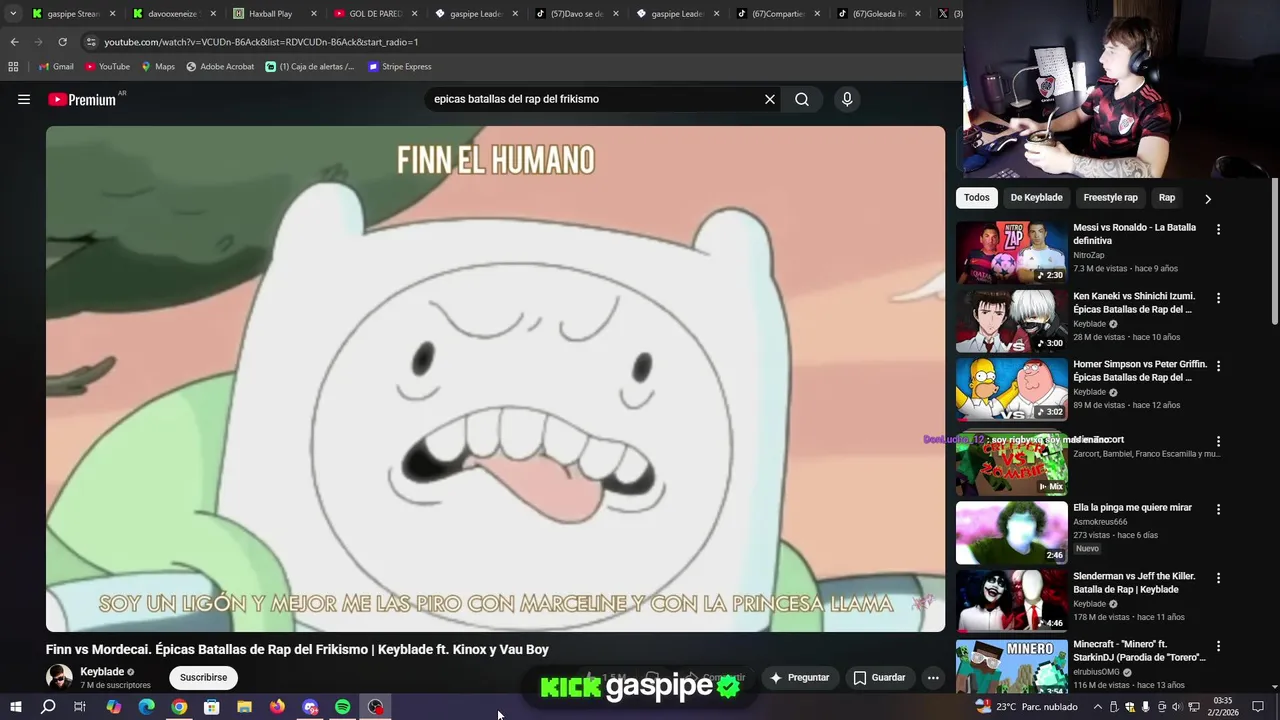Open Caja de alertas bookmark
This screenshot has height=720, width=1280.
coord(310,67)
